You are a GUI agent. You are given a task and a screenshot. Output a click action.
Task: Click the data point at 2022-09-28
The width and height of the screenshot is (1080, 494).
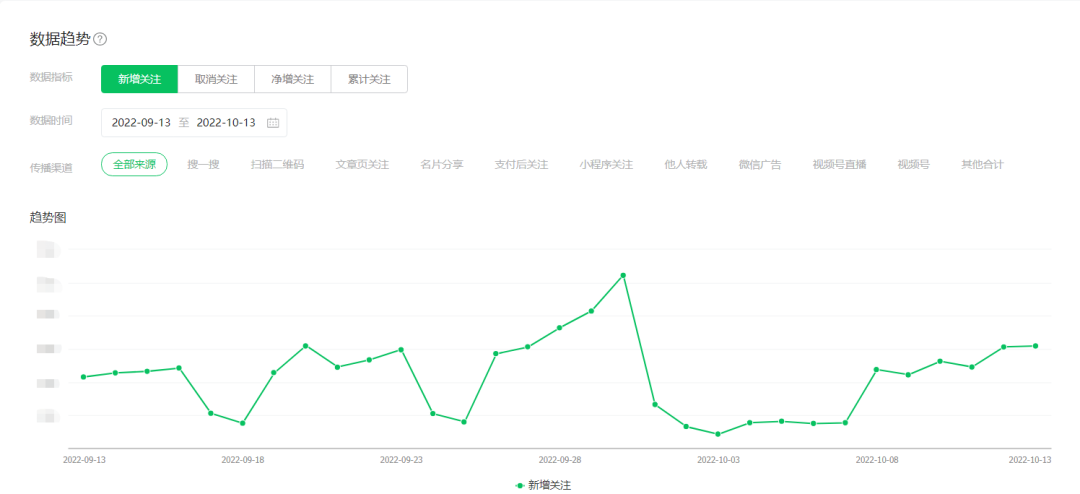point(559,328)
